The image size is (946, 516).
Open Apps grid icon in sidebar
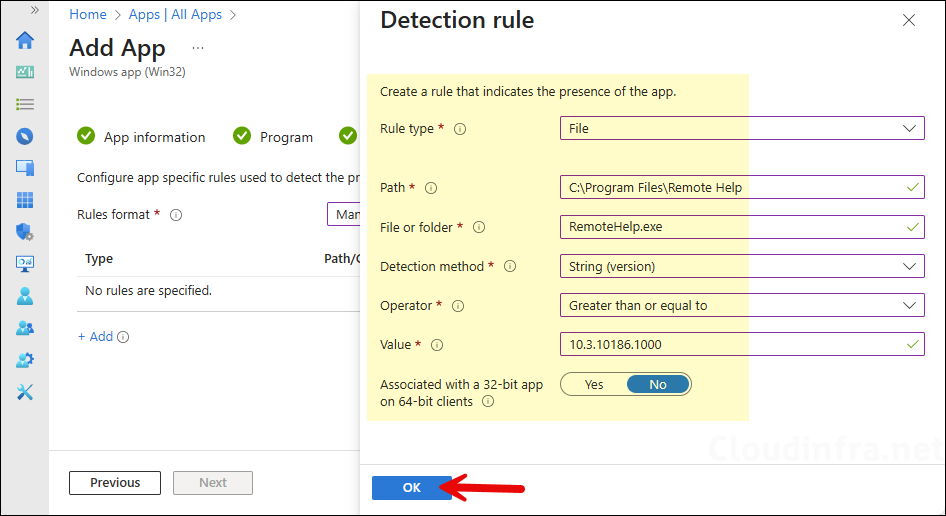pos(25,200)
